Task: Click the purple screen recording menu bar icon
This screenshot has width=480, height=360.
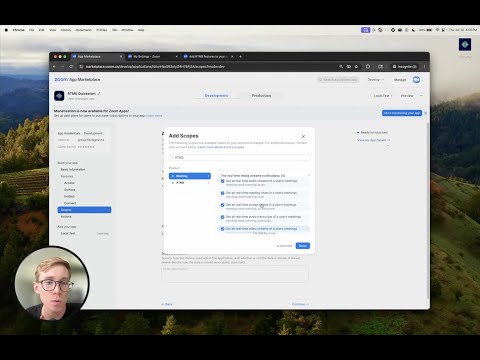Action: pos(365,30)
